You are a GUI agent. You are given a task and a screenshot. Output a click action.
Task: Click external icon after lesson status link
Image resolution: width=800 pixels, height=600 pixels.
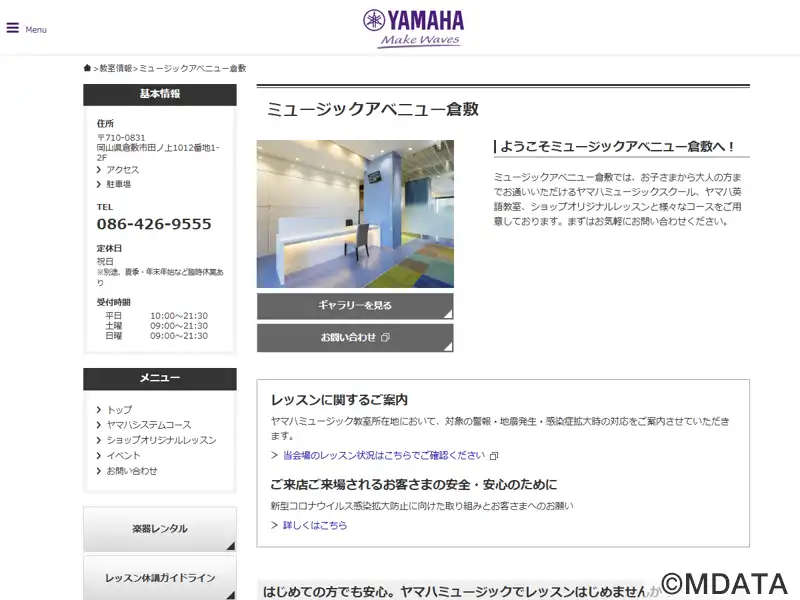(493, 456)
